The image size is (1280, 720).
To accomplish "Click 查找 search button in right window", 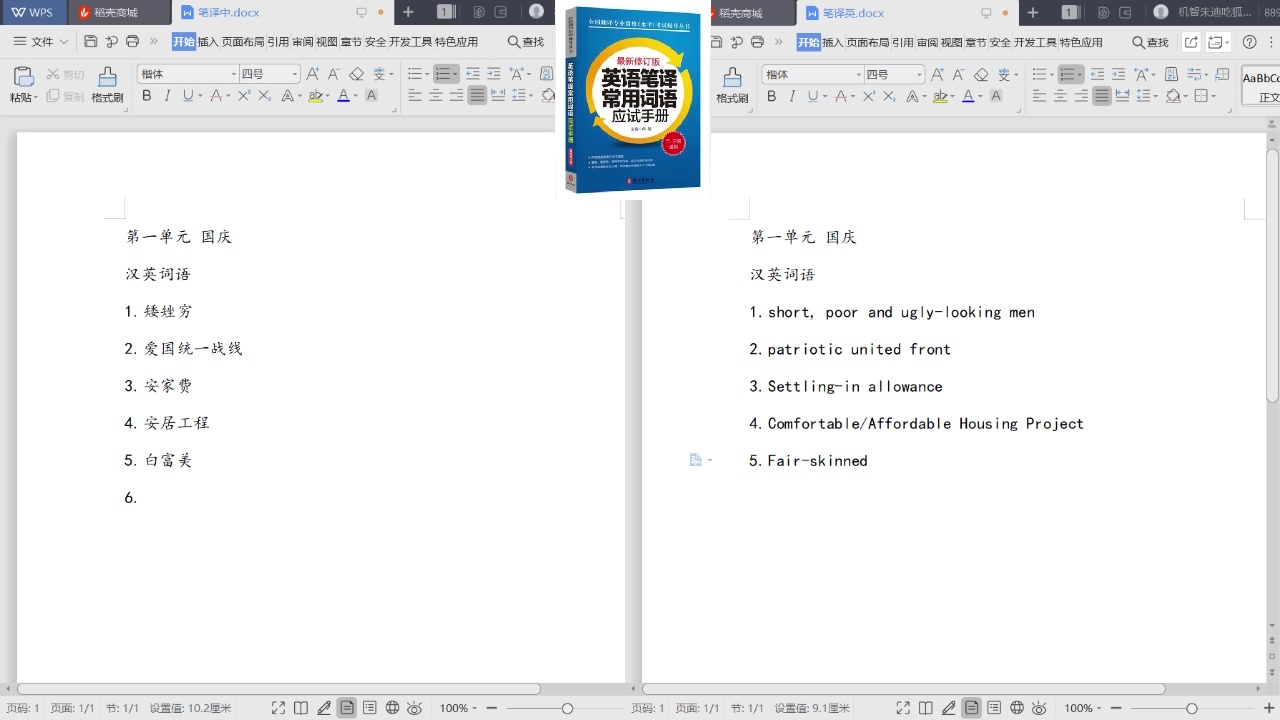I will [x=1150, y=42].
